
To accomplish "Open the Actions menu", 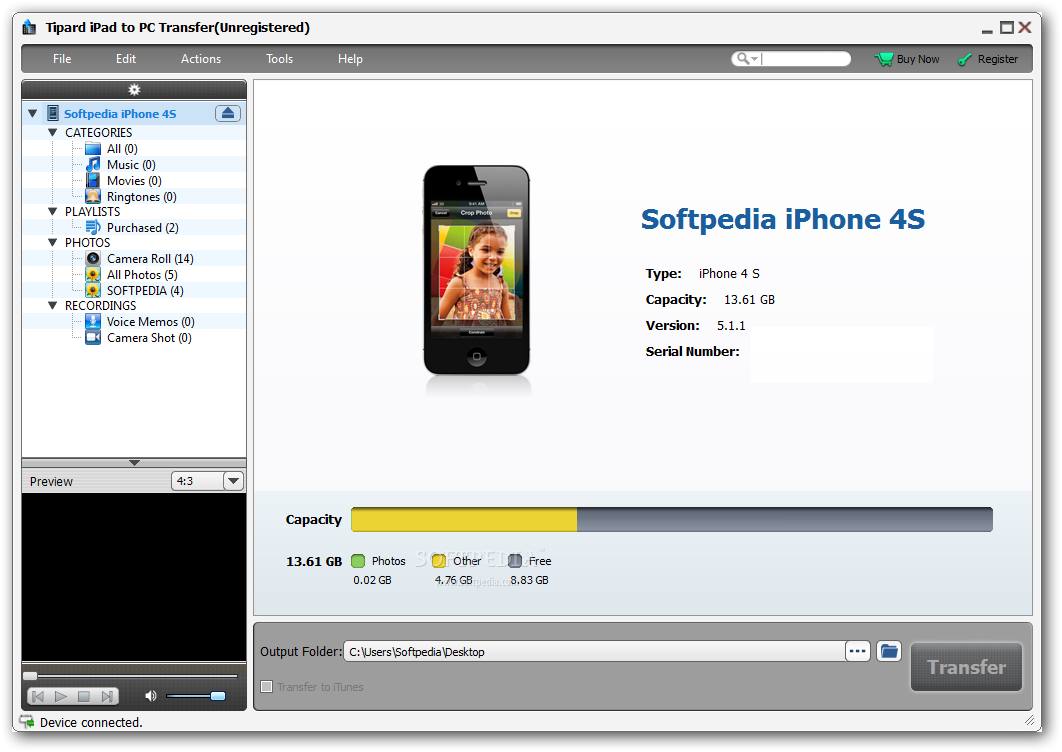I will point(200,59).
